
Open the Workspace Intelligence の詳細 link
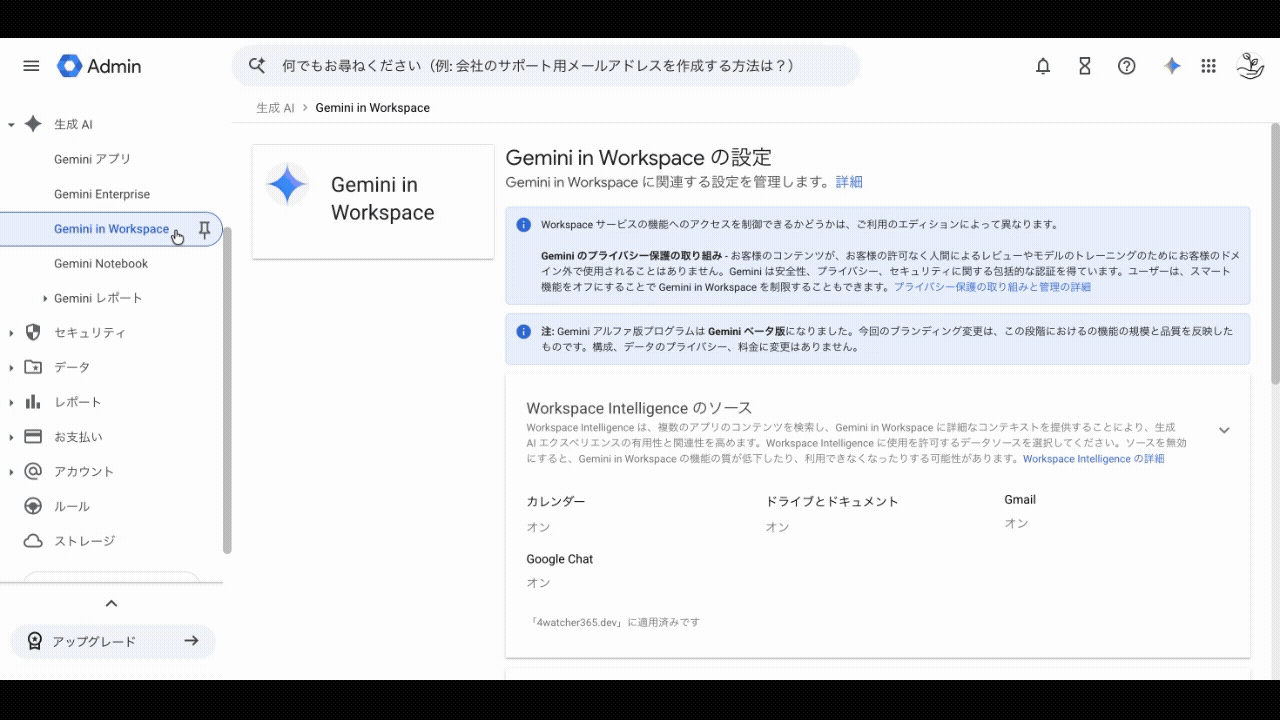[1093, 459]
